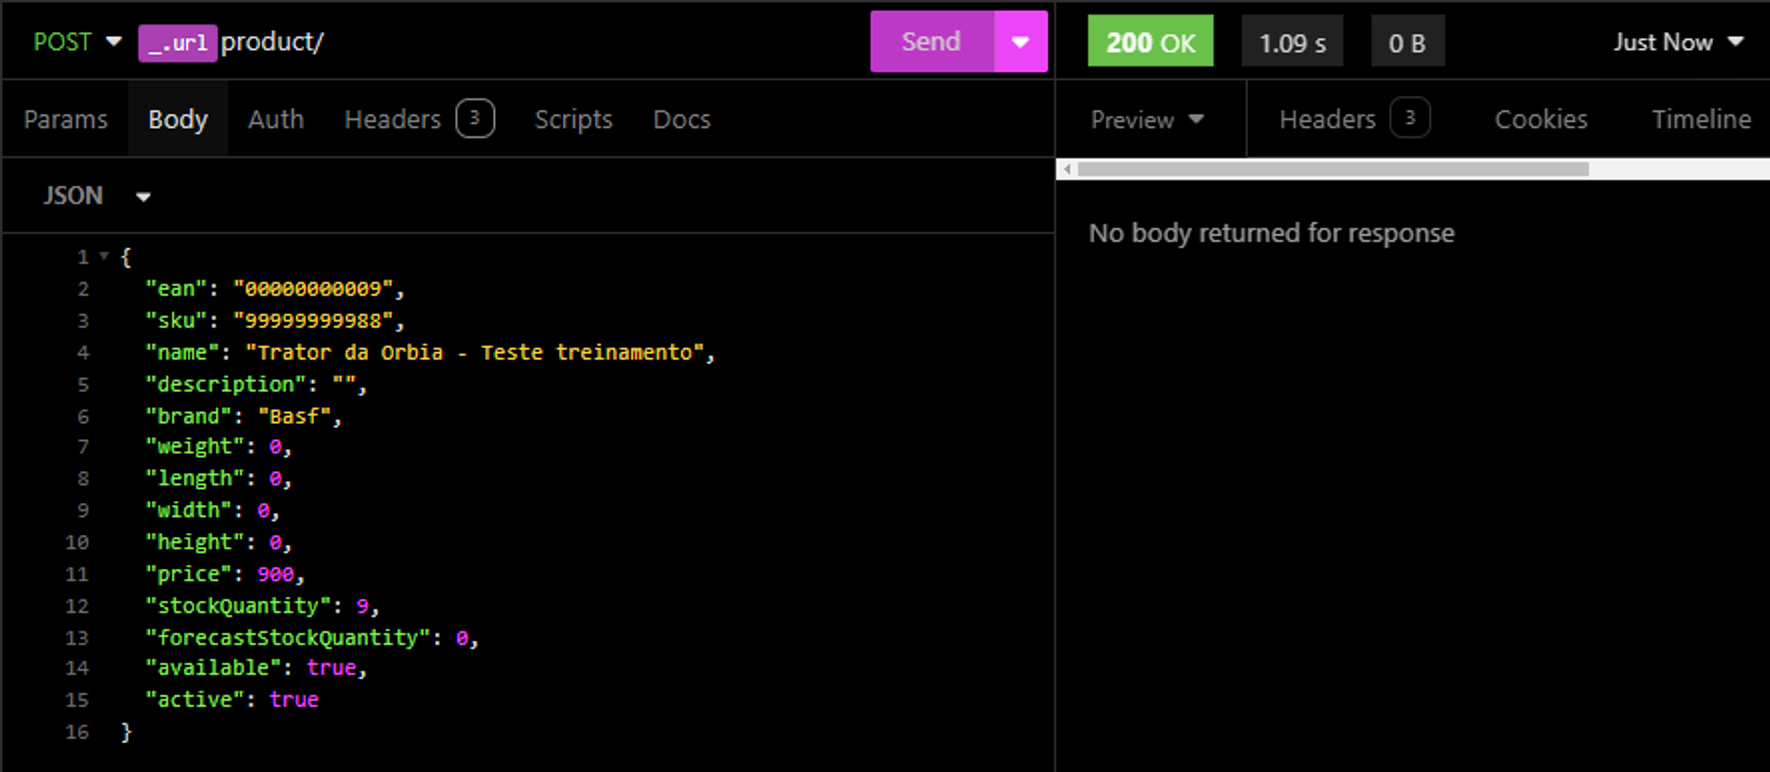Expand the Send options arrow
This screenshot has height=772, width=1770.
click(1020, 42)
